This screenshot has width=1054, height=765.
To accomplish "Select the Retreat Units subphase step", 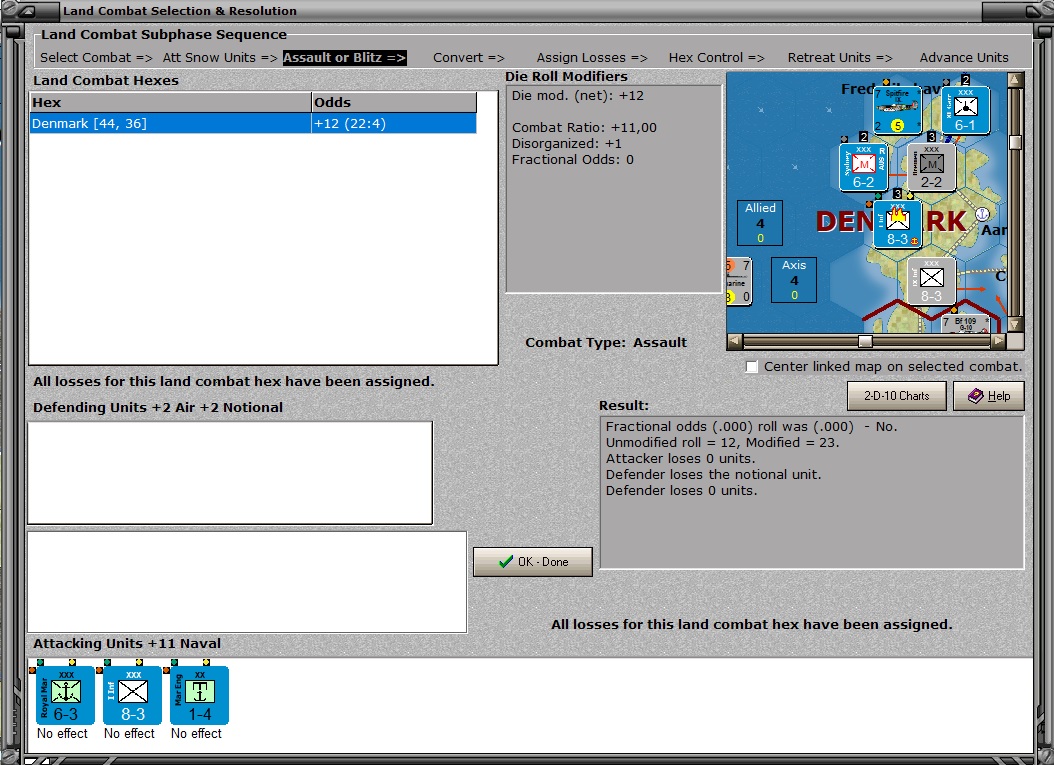I will [x=840, y=58].
